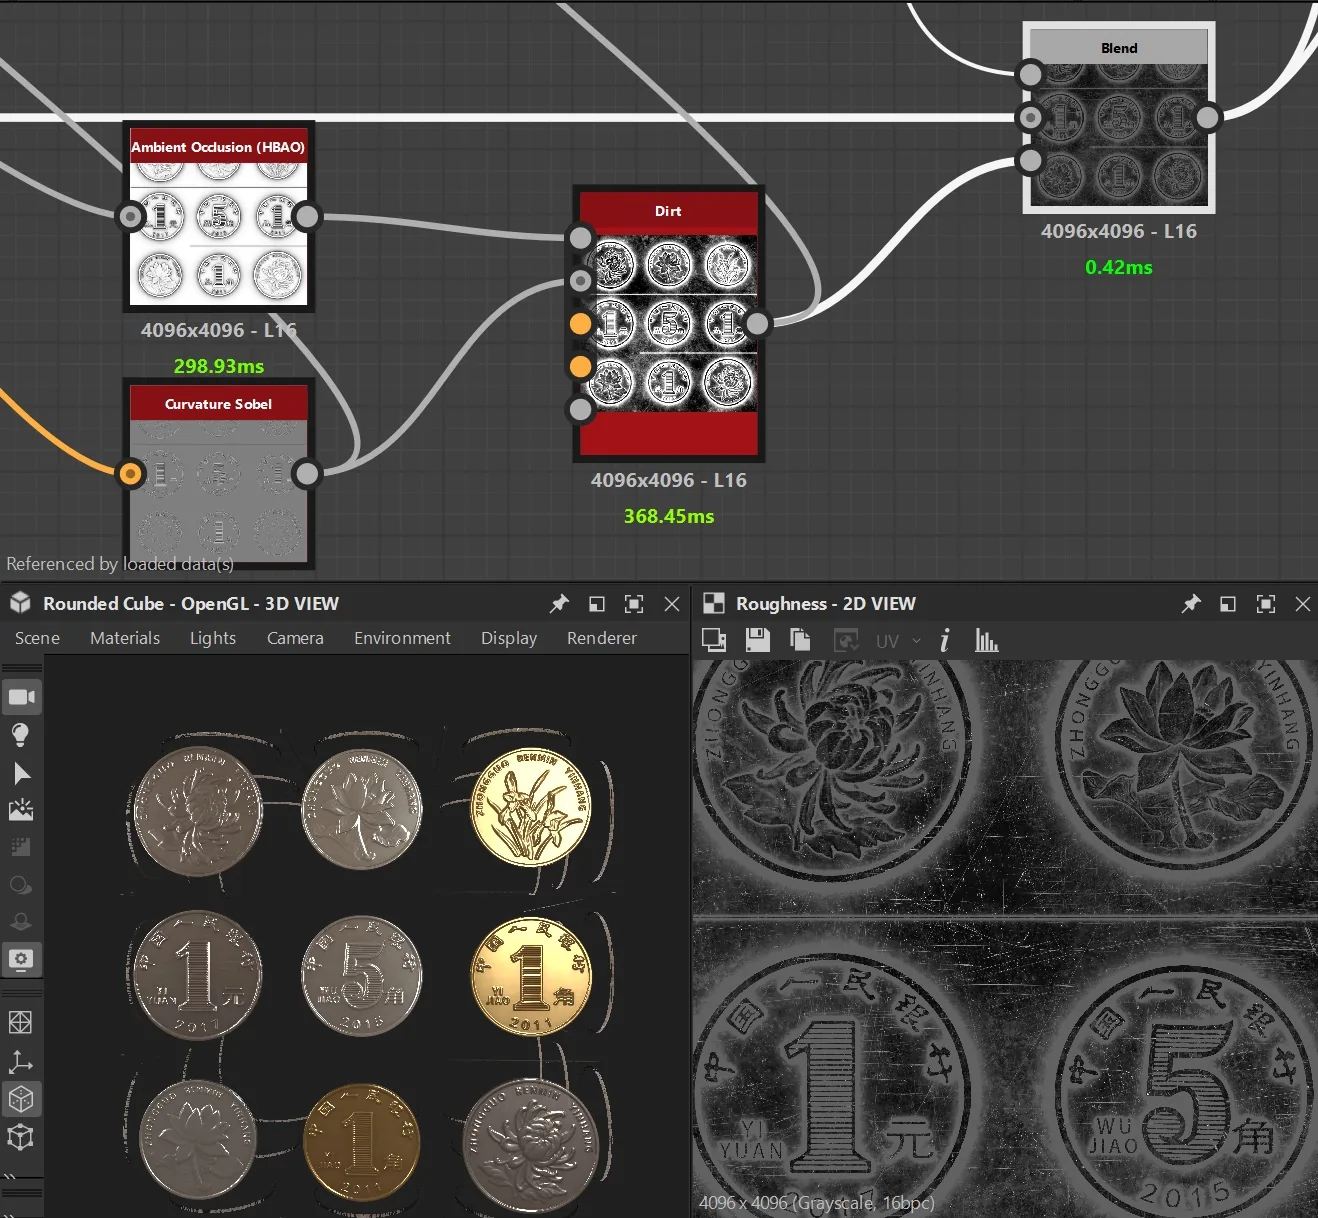Save the Roughness image with the floppy icon
The image size is (1318, 1218).
[758, 640]
